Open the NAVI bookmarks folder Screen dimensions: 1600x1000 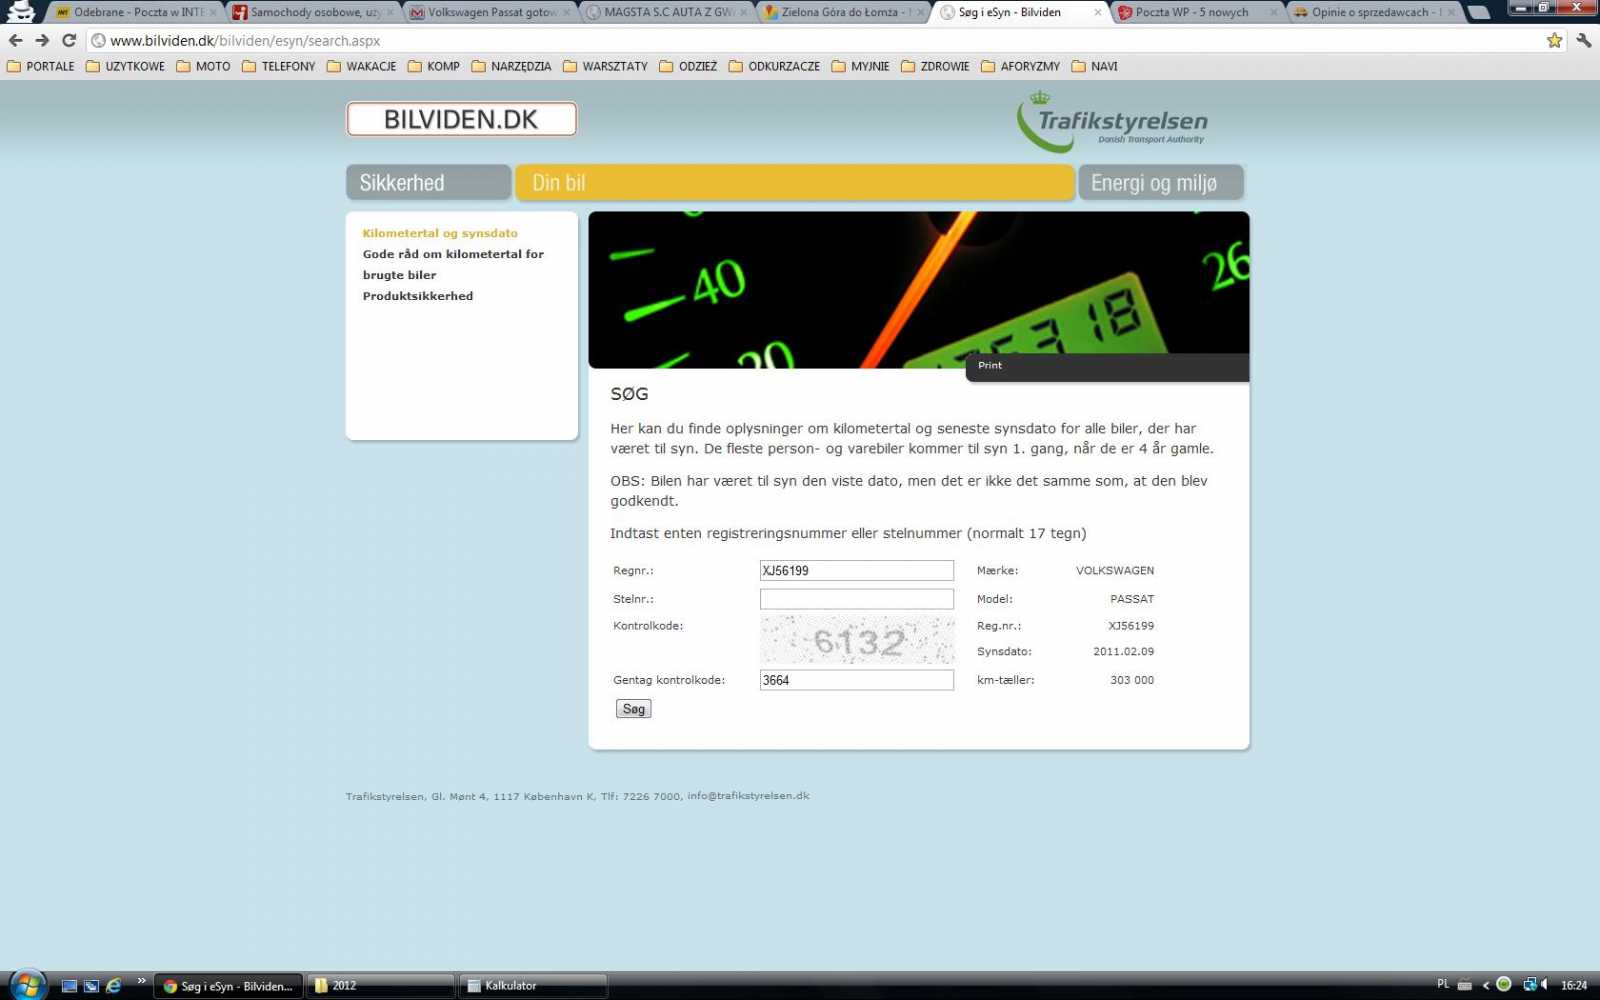pyautogui.click(x=1094, y=66)
